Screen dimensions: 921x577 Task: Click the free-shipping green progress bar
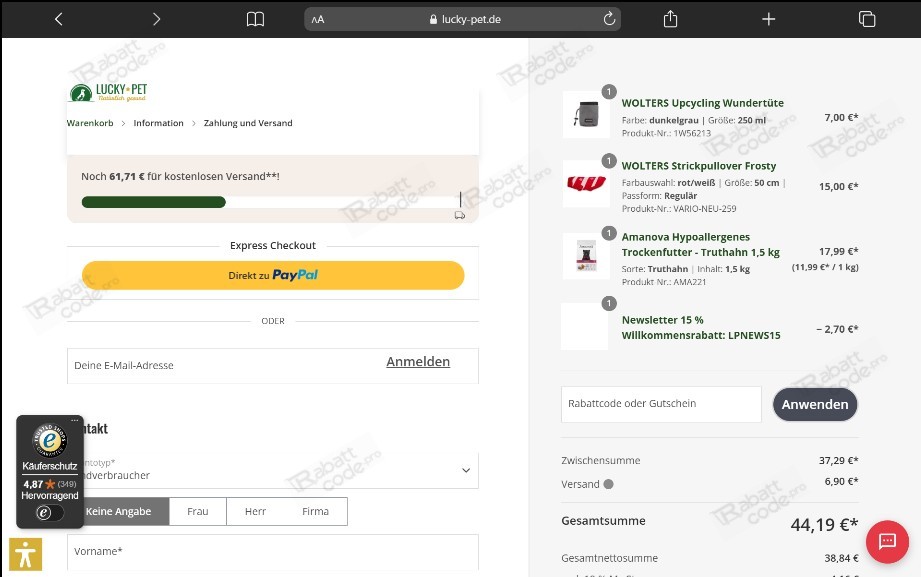coord(153,202)
